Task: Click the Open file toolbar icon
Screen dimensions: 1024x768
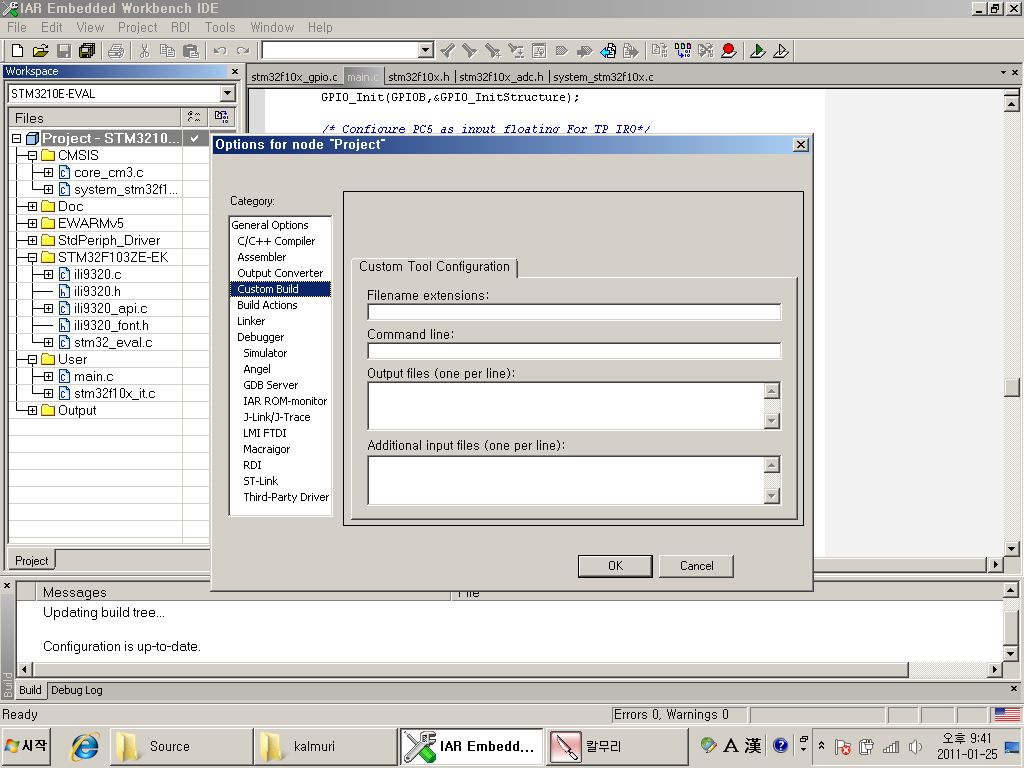Action: coord(40,51)
